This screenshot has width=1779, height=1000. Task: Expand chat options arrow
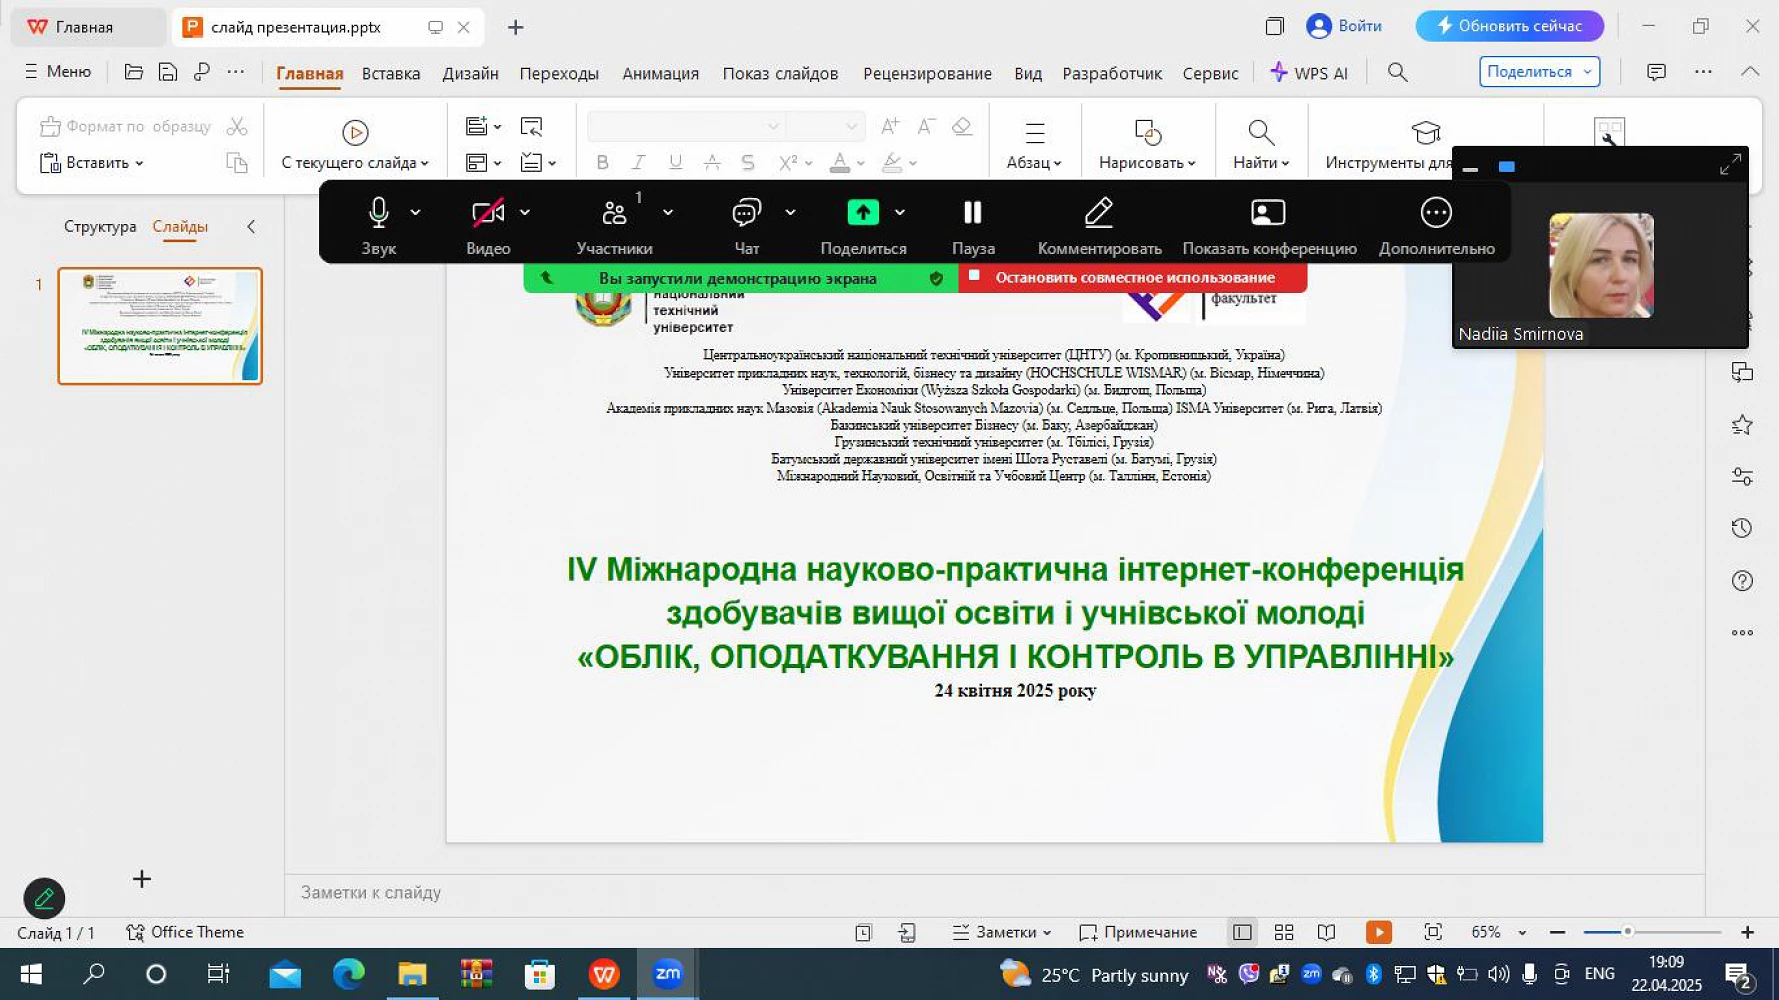(790, 212)
